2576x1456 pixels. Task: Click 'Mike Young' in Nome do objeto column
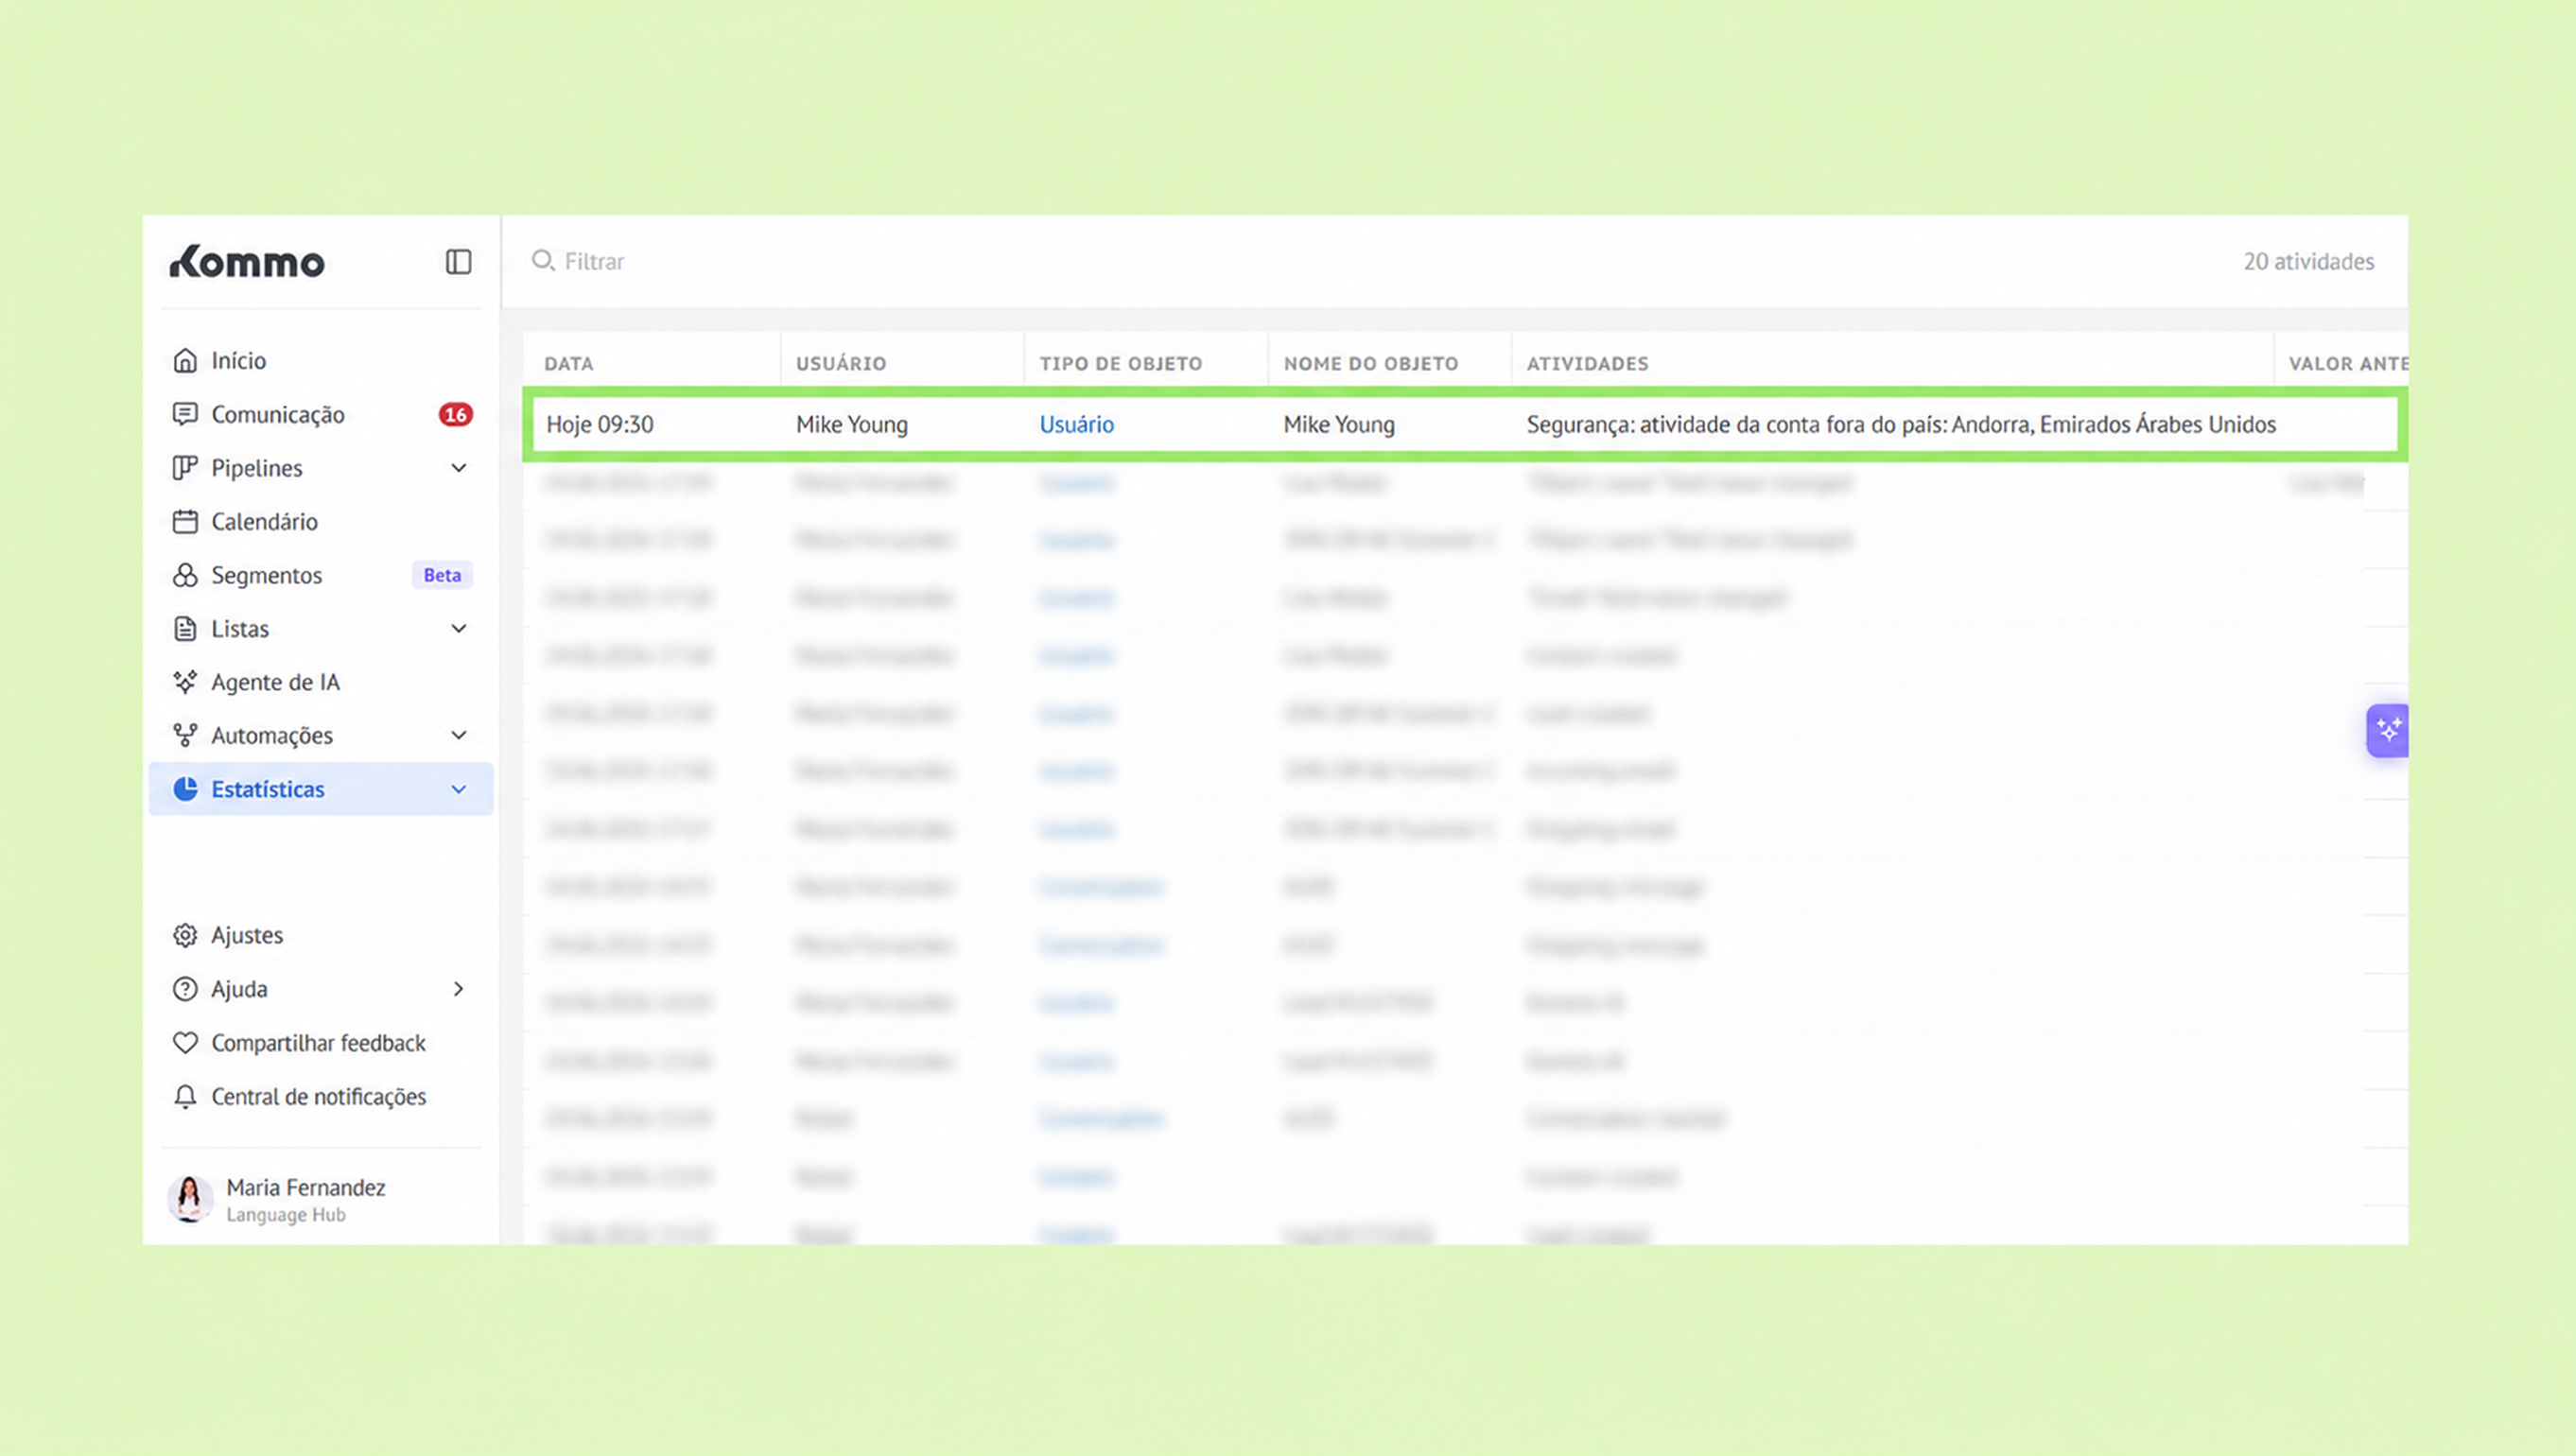[1339, 424]
